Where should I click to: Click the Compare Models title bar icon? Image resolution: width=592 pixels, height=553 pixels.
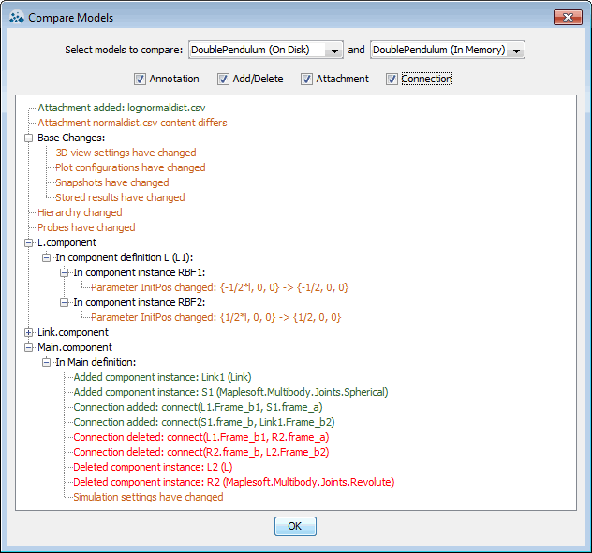tap(16, 17)
